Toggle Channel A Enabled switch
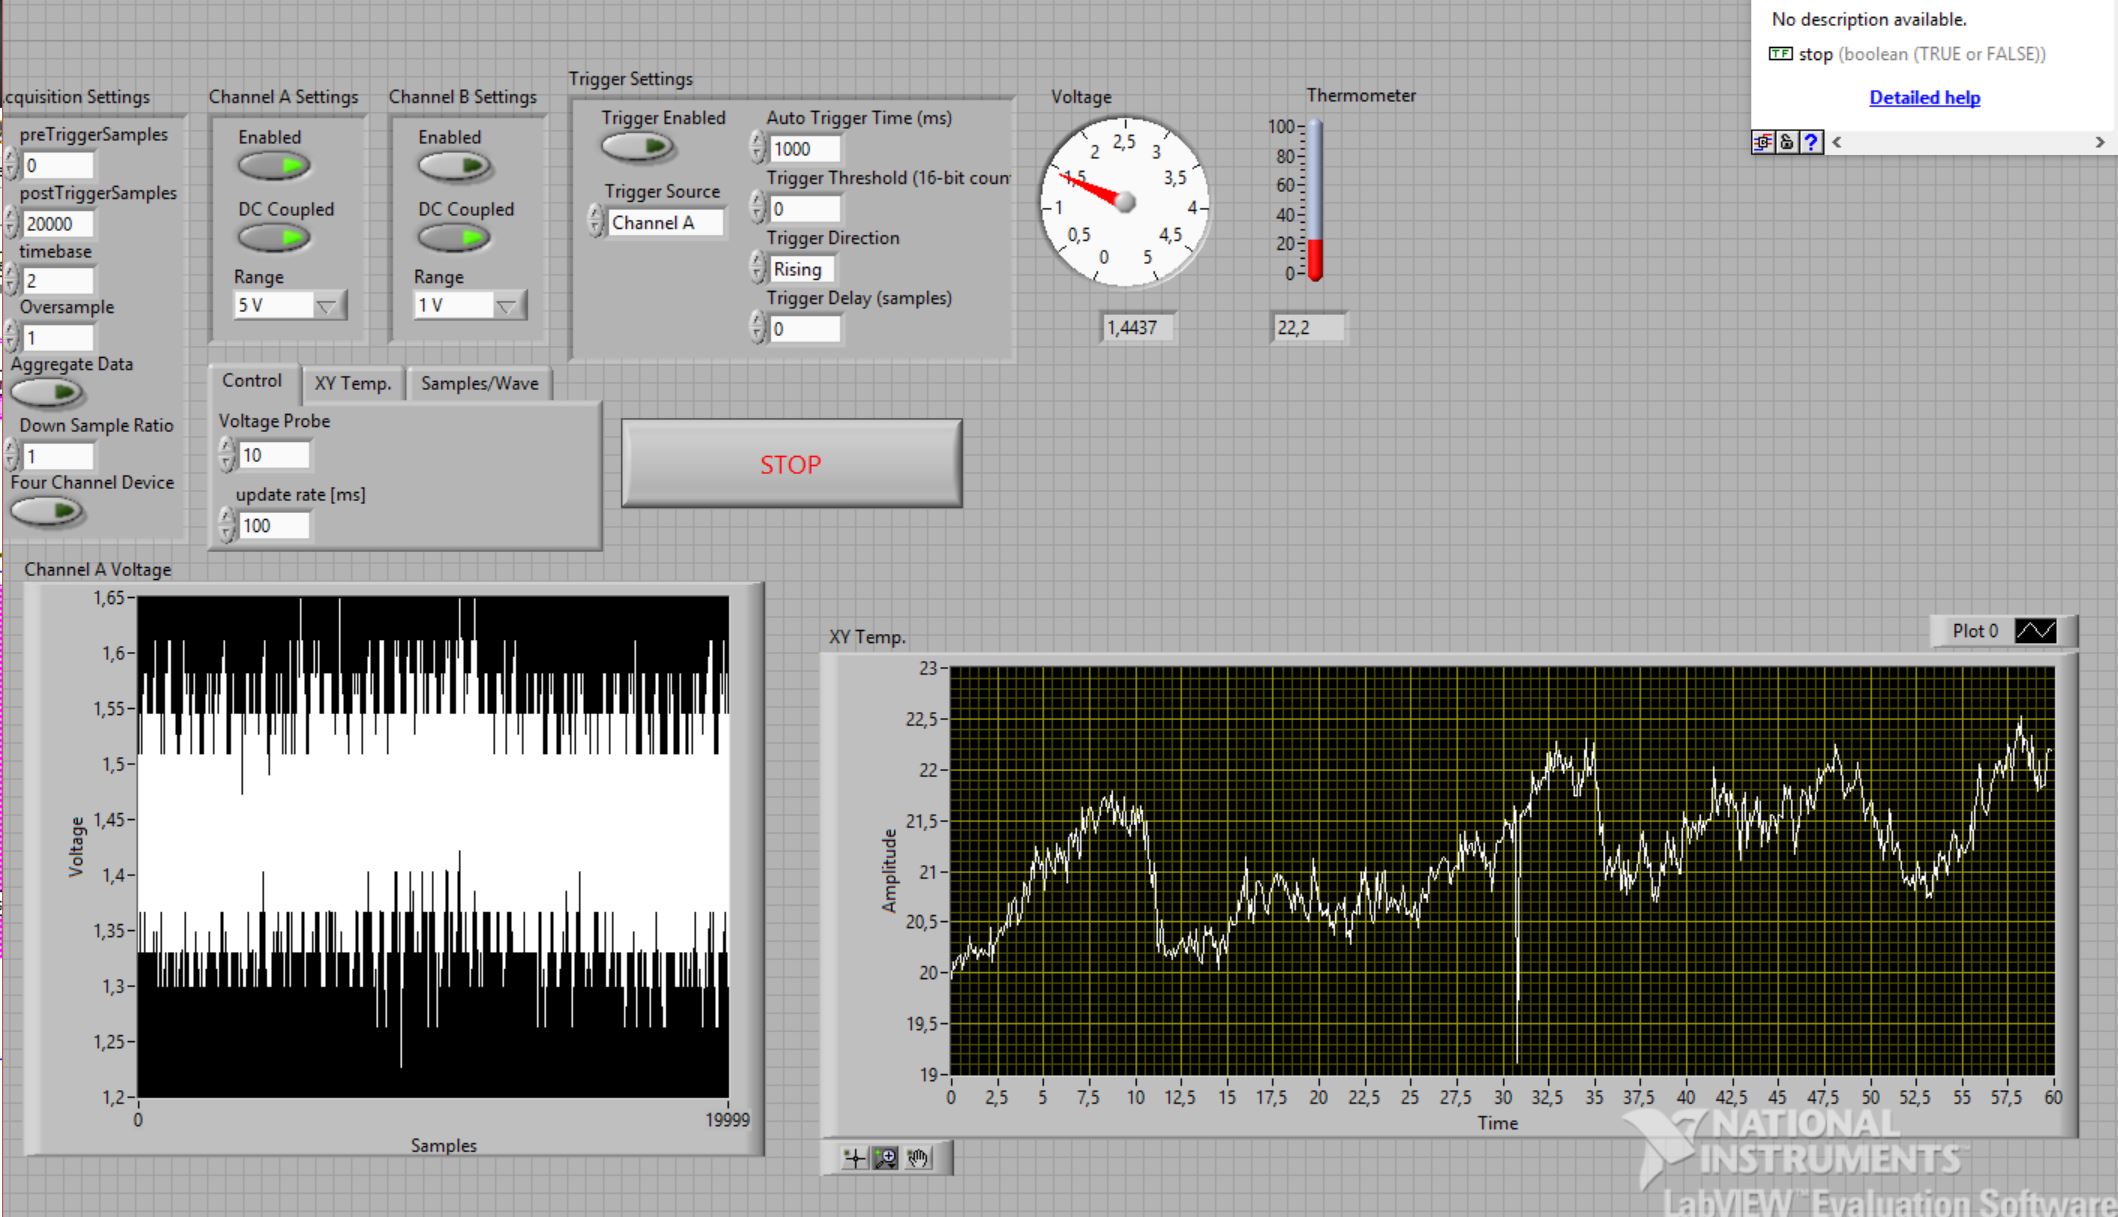The width and height of the screenshot is (2118, 1217). pyautogui.click(x=274, y=166)
